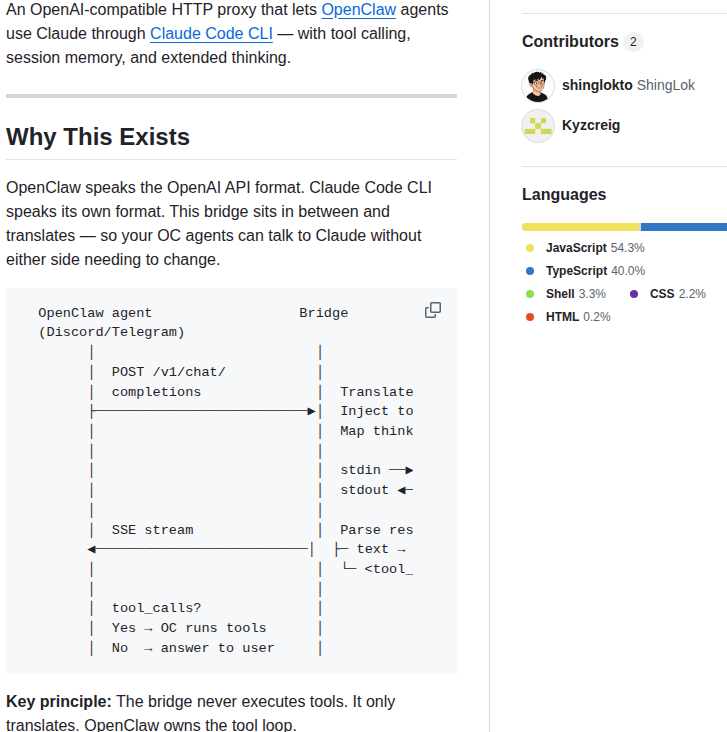Click 'No → answer to user' line
The height and width of the screenshot is (732, 727).
[193, 648]
